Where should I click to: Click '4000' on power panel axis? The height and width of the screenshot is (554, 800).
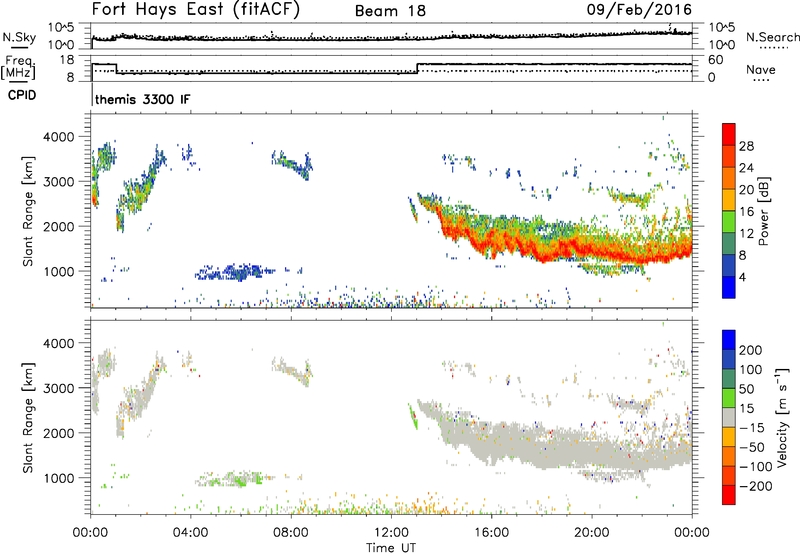click(59, 137)
